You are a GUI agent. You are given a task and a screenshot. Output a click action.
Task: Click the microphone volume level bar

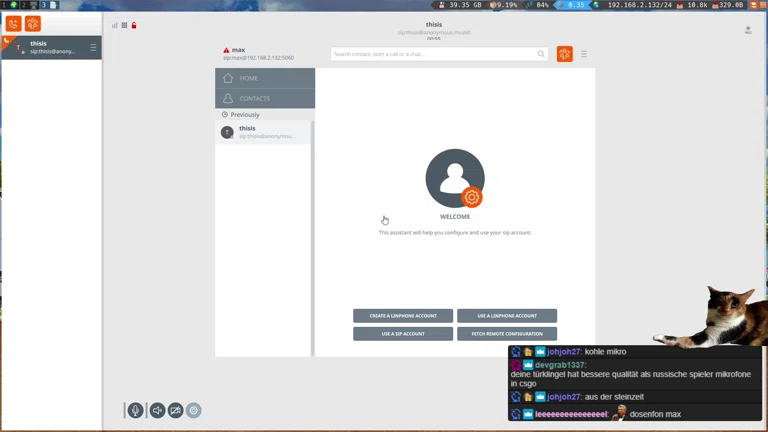124,410
